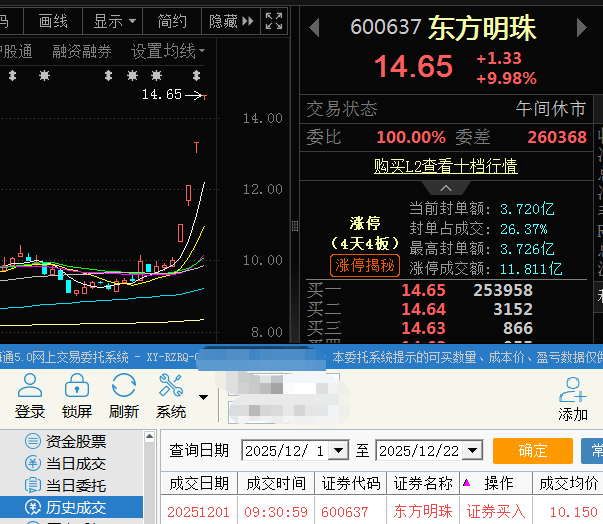The image size is (603, 524).
Task: Click the vertical splitter grip between chart and quote
Action: (295, 226)
